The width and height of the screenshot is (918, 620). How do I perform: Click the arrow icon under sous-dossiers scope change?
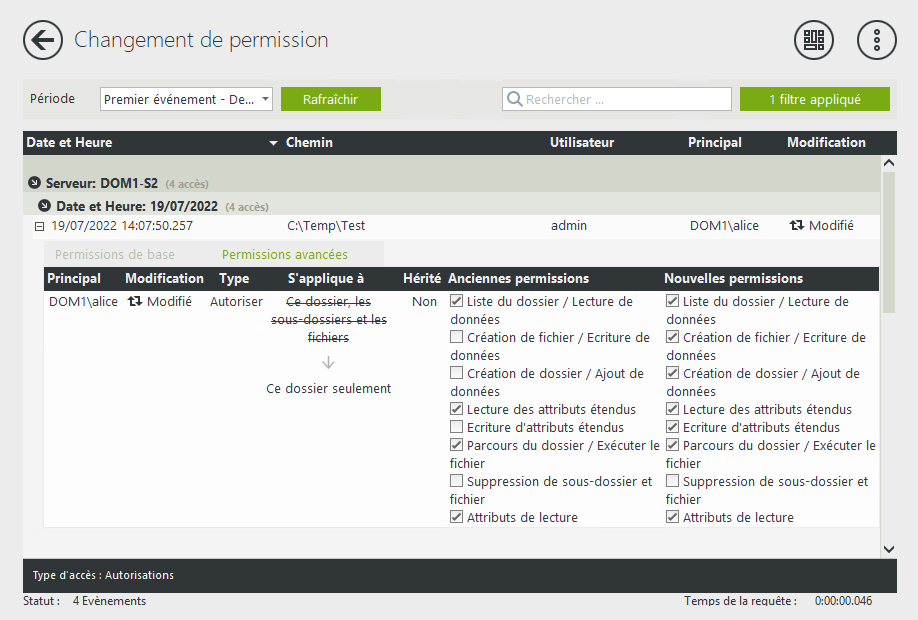(328, 364)
